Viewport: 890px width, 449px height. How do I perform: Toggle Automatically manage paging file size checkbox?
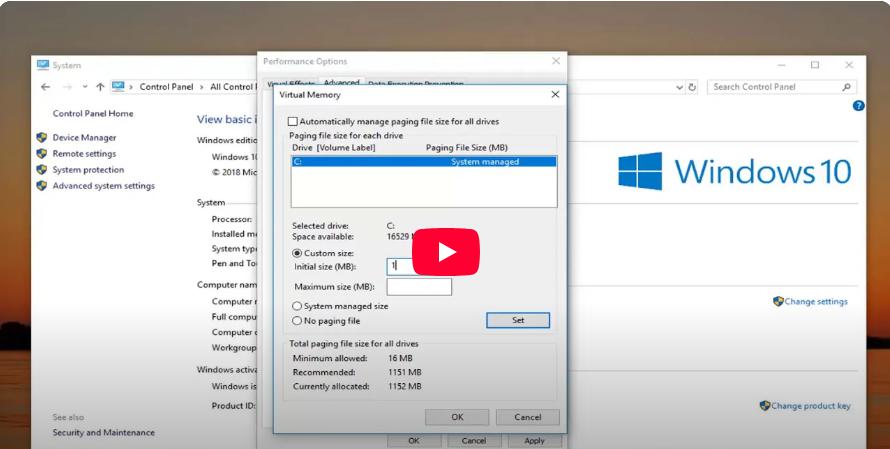(293, 121)
